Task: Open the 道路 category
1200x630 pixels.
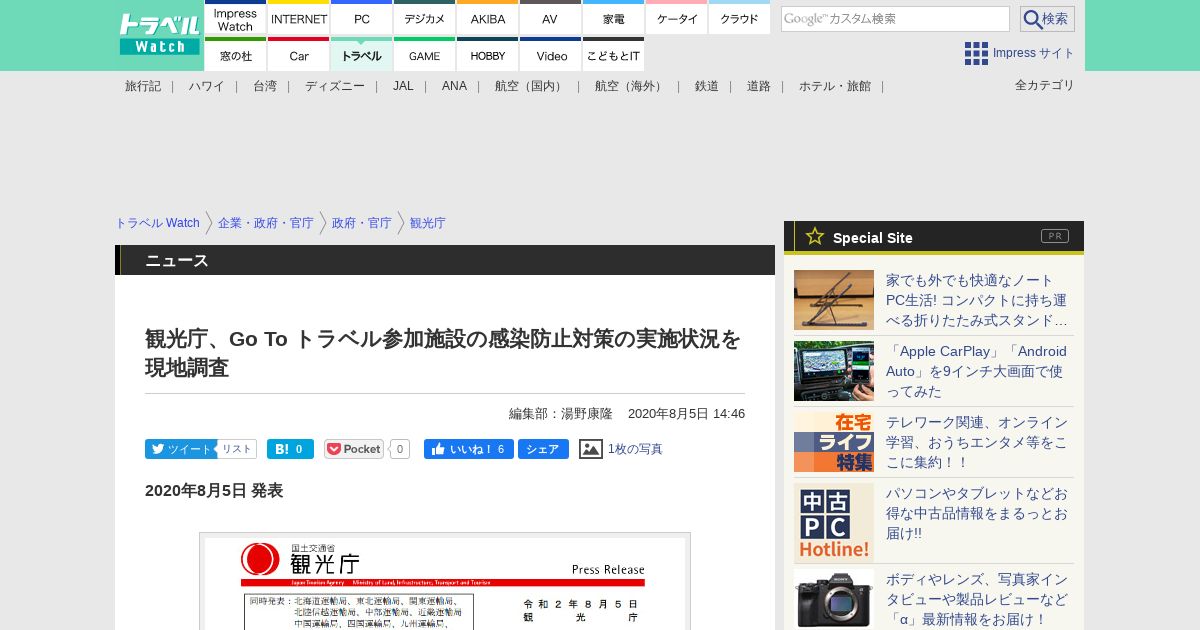Action: 759,86
